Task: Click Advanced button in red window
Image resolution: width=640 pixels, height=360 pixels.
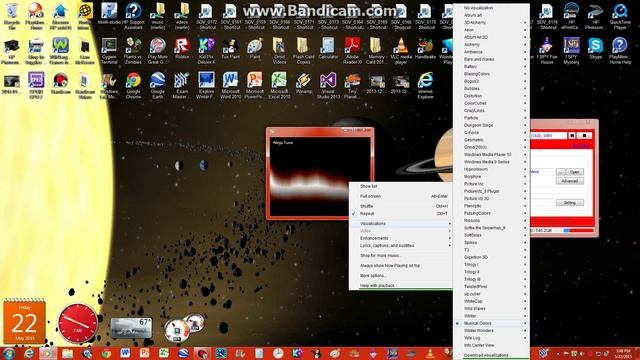Action: pyautogui.click(x=569, y=181)
